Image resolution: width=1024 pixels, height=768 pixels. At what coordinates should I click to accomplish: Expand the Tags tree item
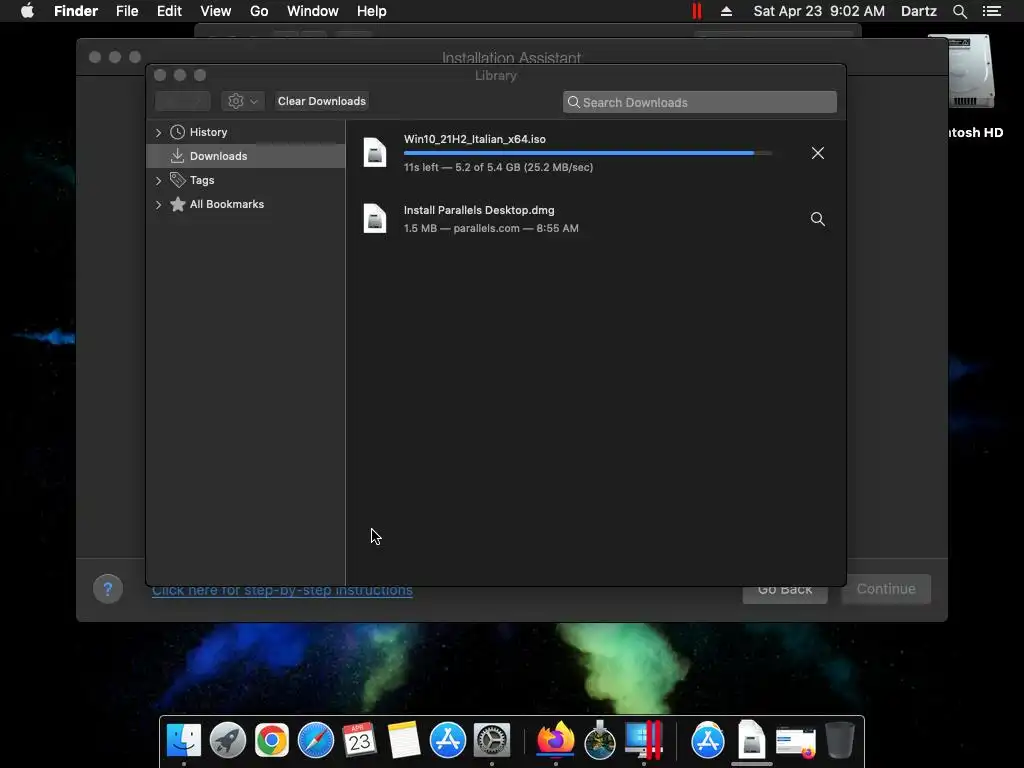158,180
